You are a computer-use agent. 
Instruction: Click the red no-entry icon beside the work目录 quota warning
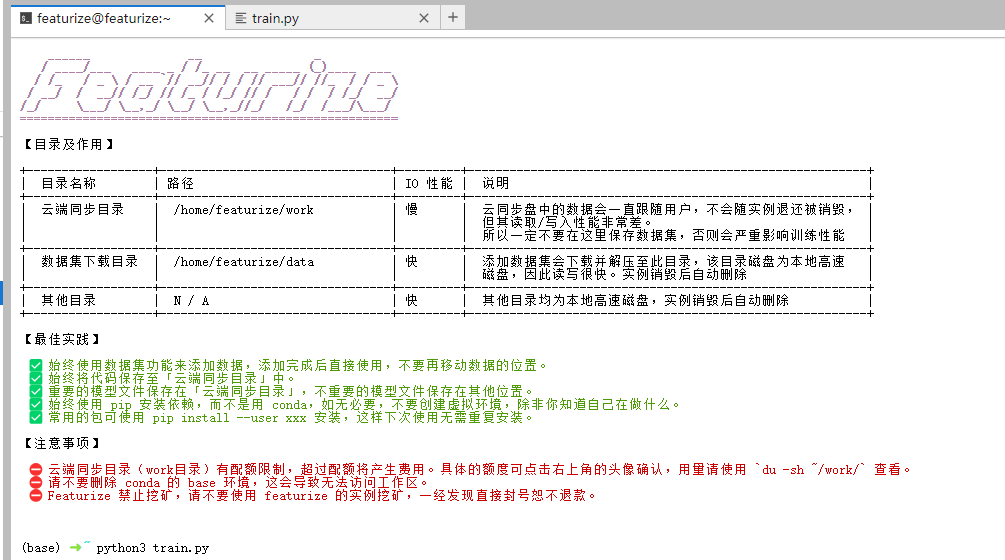tap(35, 469)
